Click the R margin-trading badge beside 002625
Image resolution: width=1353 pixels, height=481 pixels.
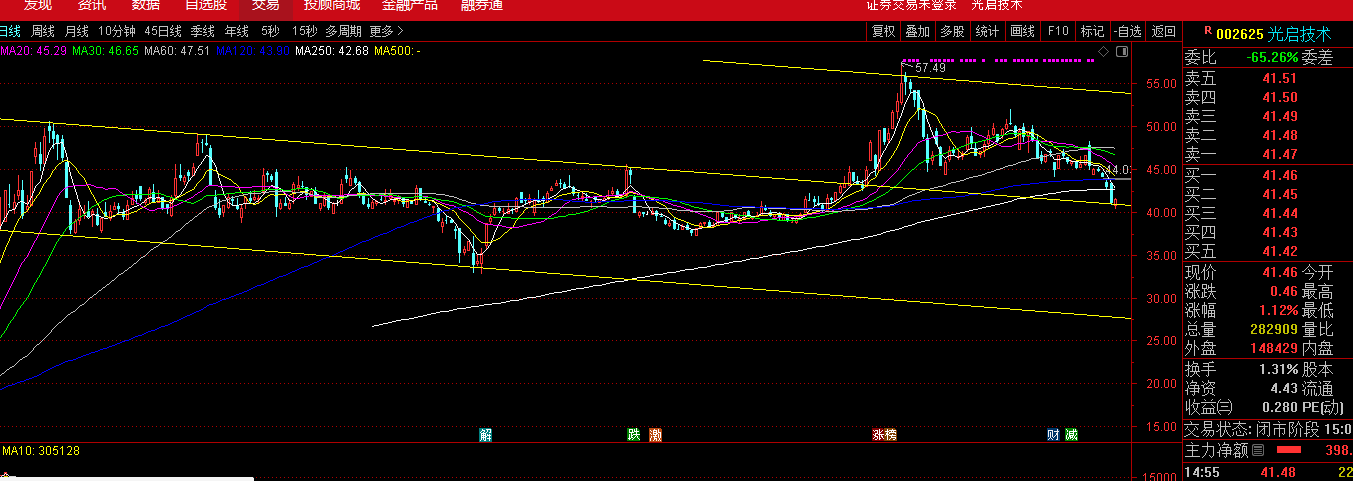[1209, 32]
